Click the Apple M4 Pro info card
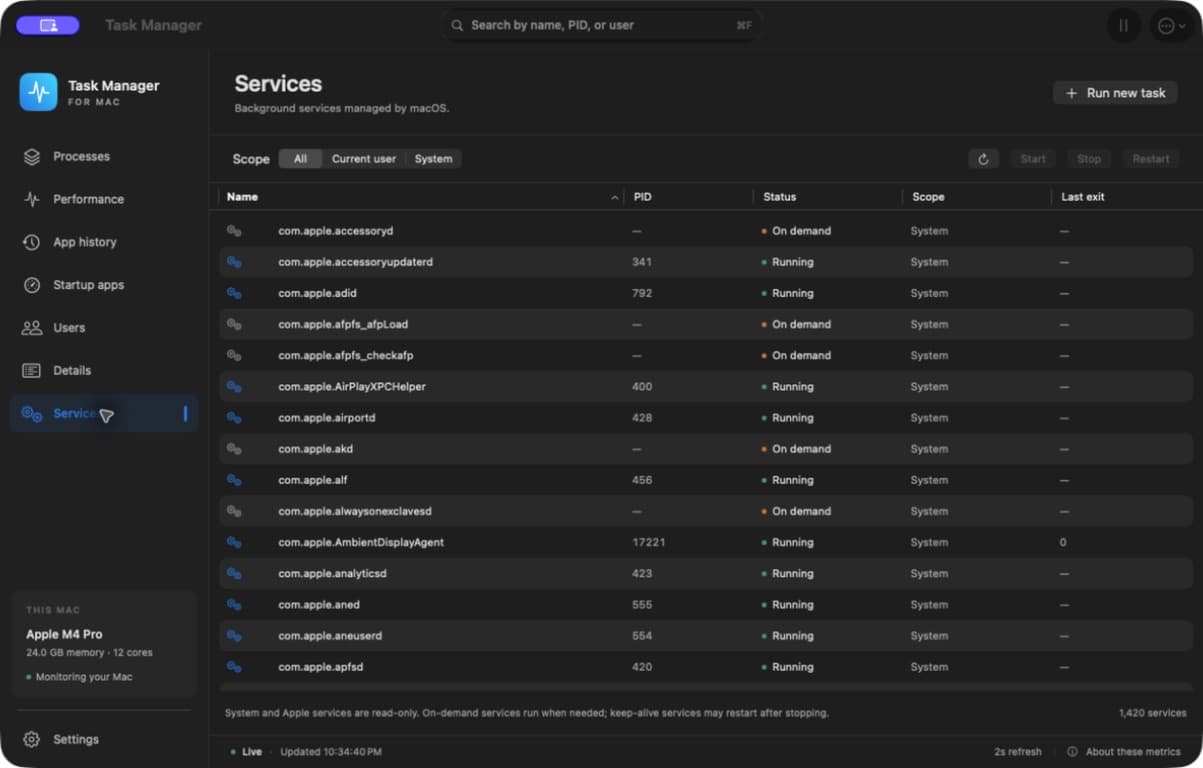This screenshot has height=768, width=1203. (x=104, y=643)
